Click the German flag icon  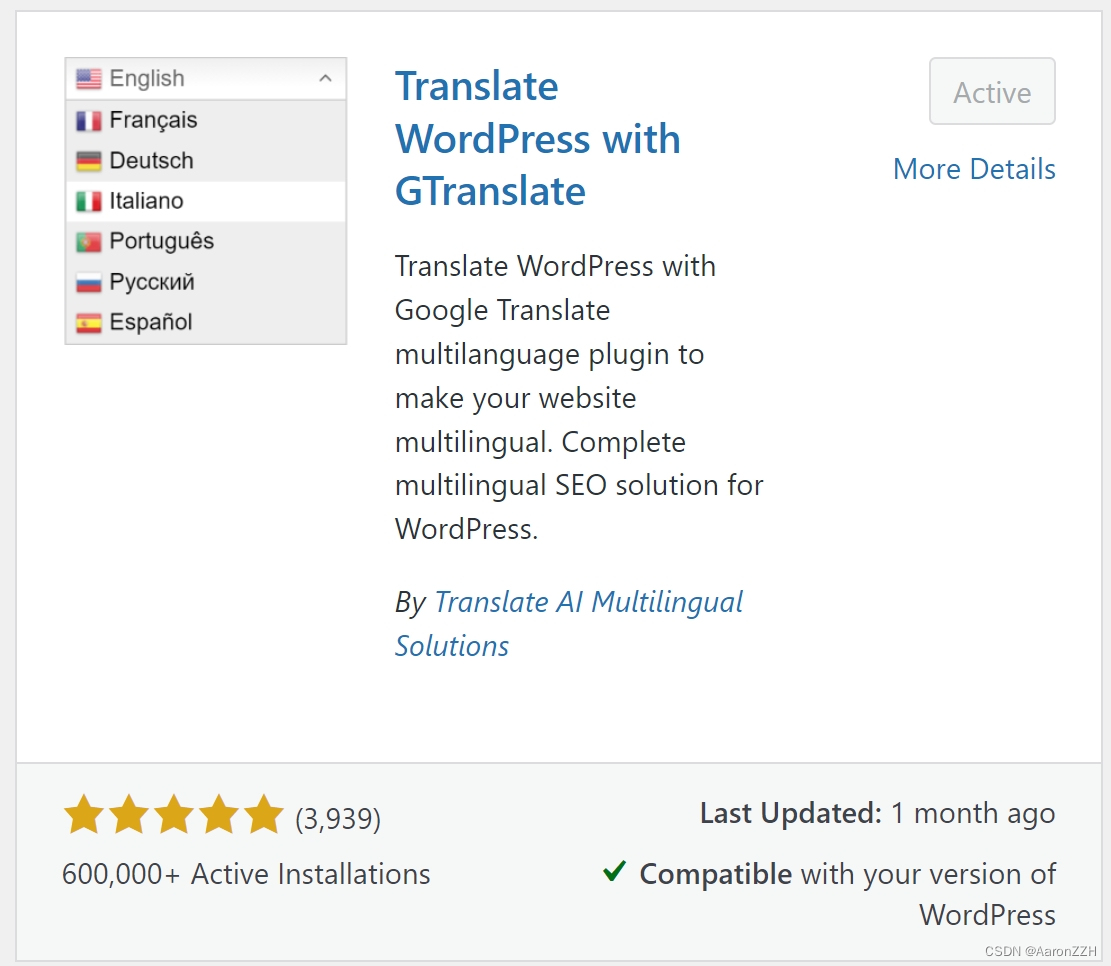89,161
